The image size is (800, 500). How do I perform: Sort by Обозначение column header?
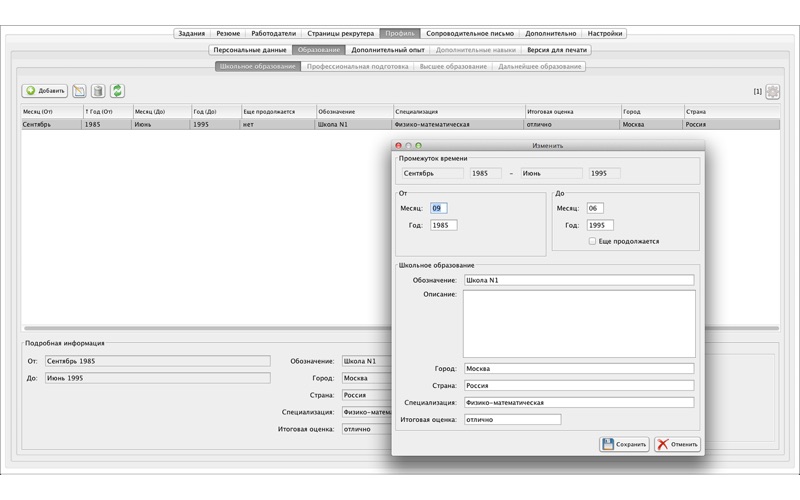pyautogui.click(x=355, y=111)
